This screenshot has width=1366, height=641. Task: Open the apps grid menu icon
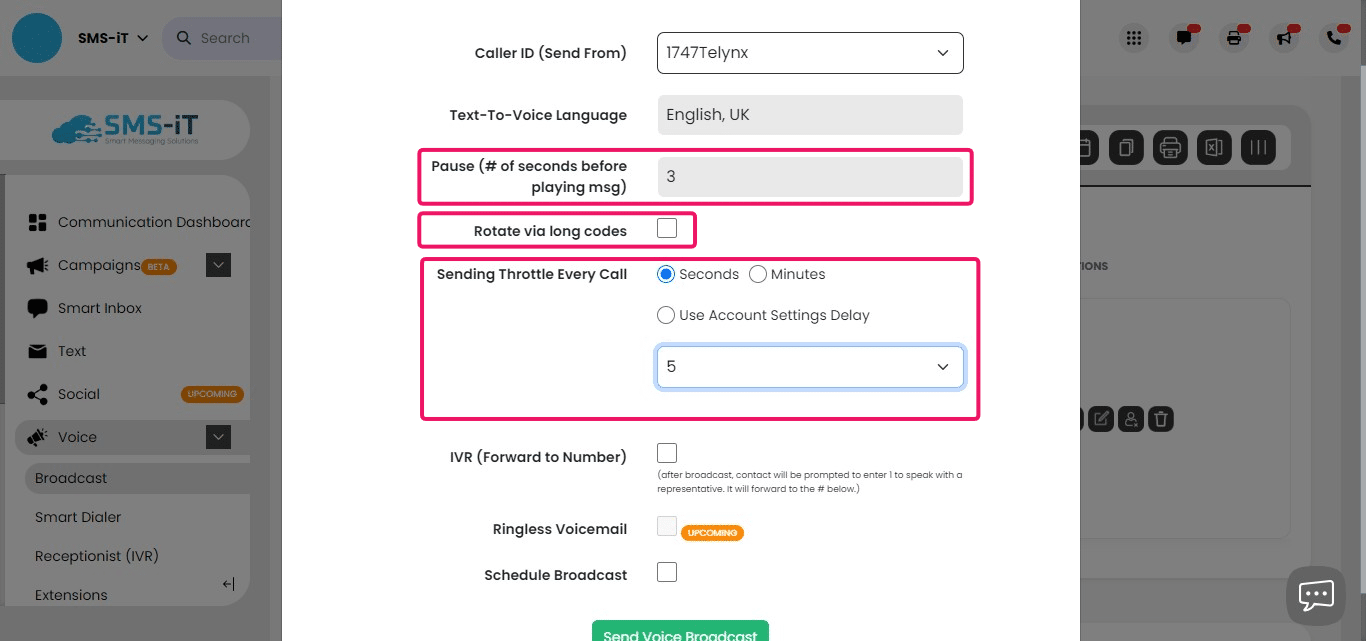point(1133,38)
